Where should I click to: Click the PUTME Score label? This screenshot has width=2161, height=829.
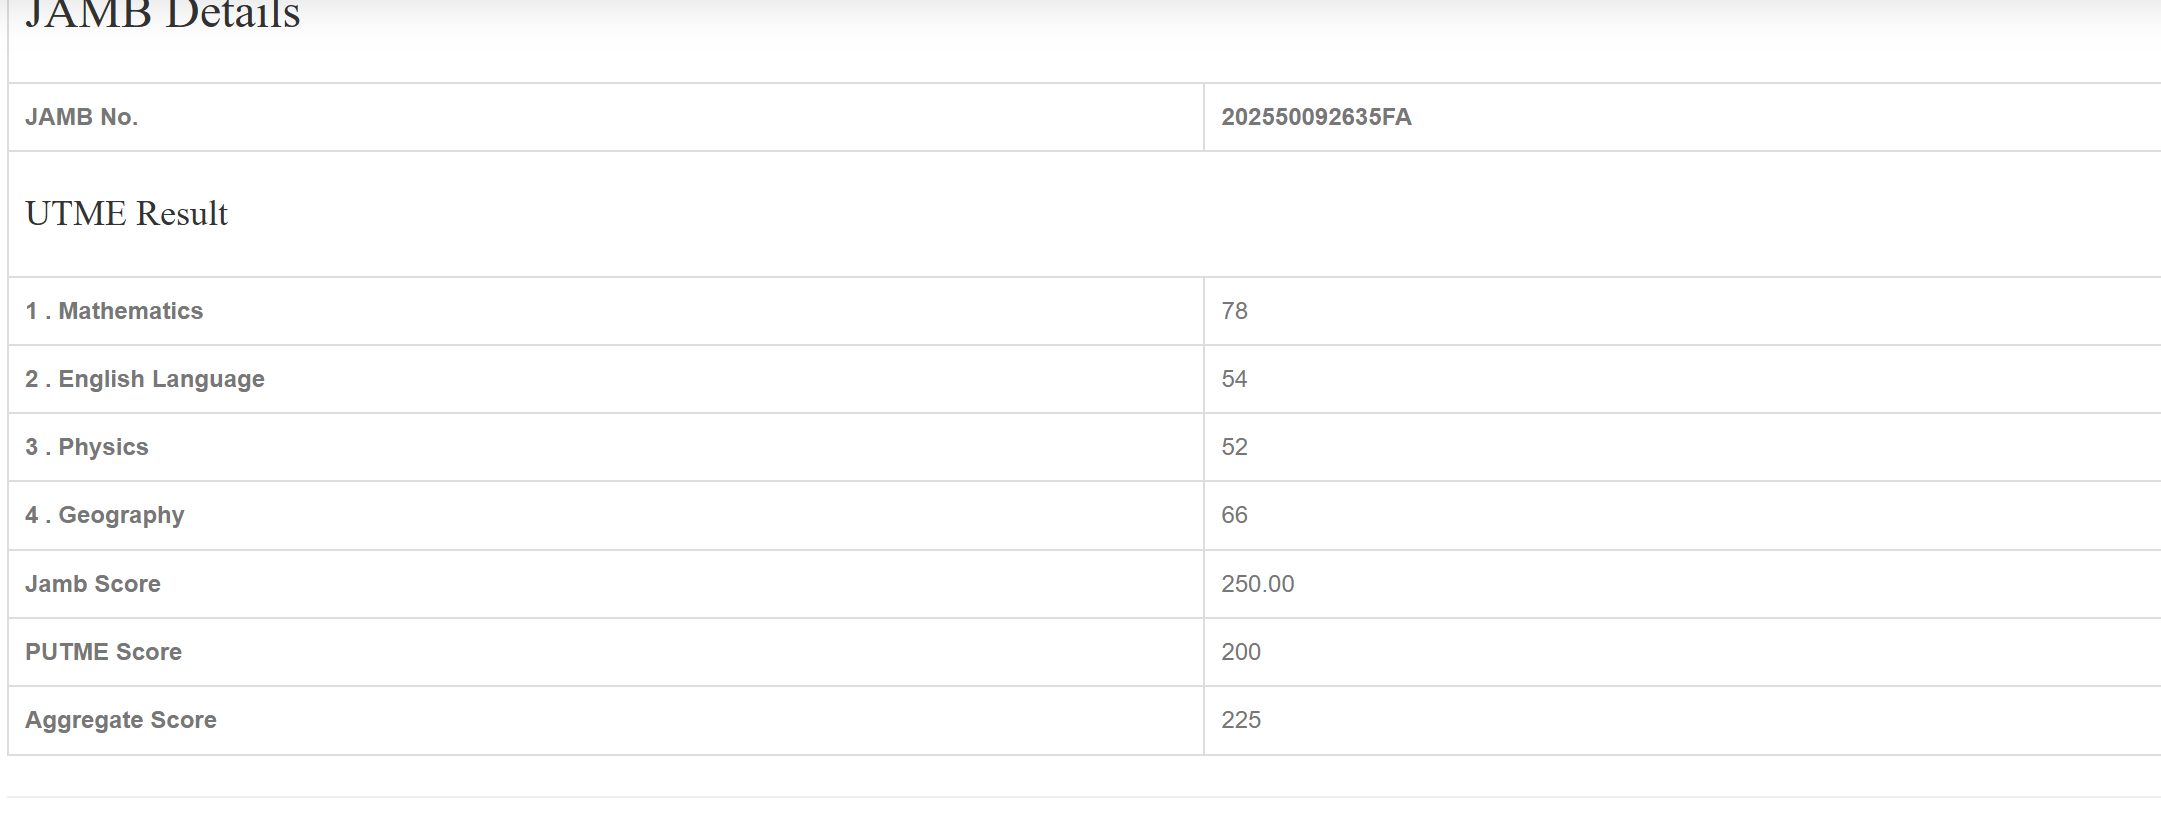[103, 652]
